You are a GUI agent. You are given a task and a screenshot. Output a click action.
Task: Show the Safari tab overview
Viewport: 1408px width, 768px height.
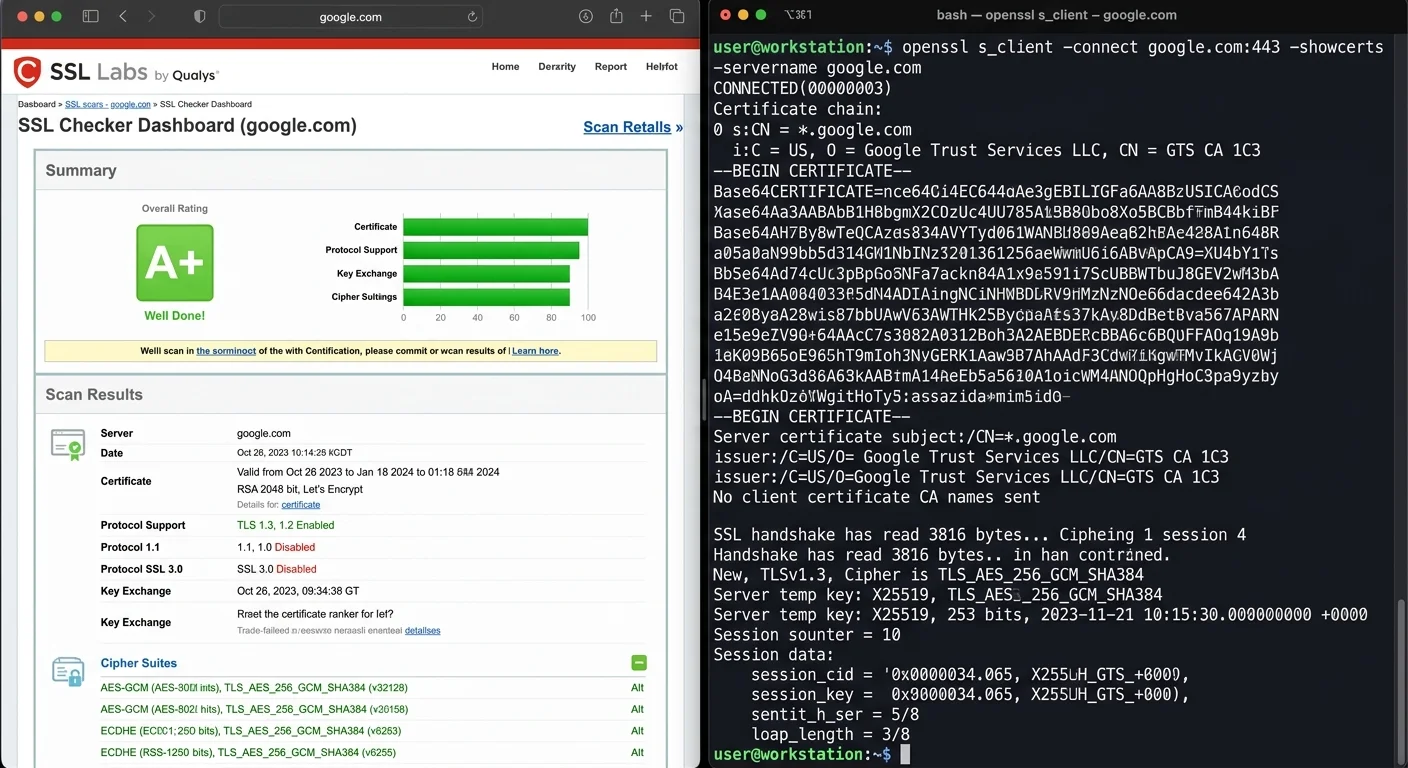[677, 17]
